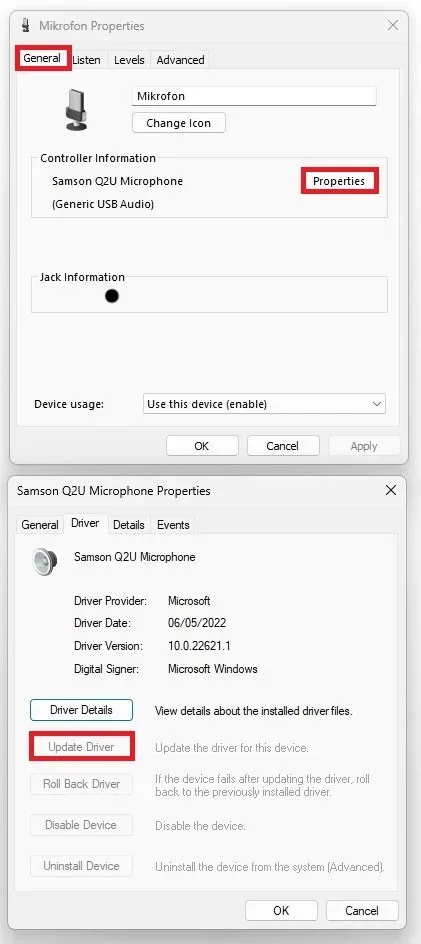Switch to the Levels tab
This screenshot has height=944, width=421.
point(129,60)
